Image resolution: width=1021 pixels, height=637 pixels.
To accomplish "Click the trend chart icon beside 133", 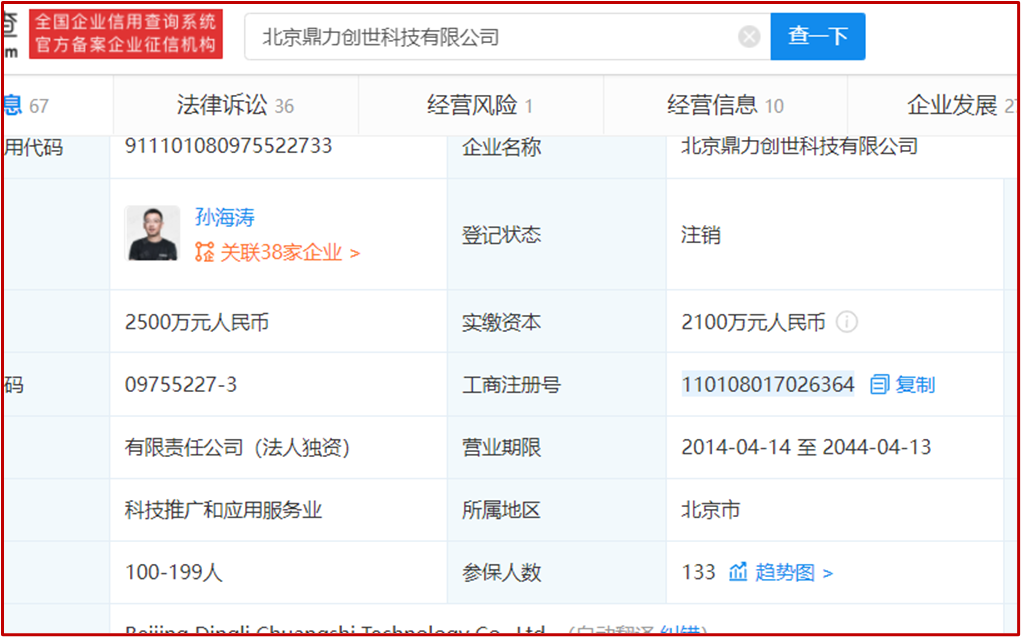I will [x=738, y=572].
